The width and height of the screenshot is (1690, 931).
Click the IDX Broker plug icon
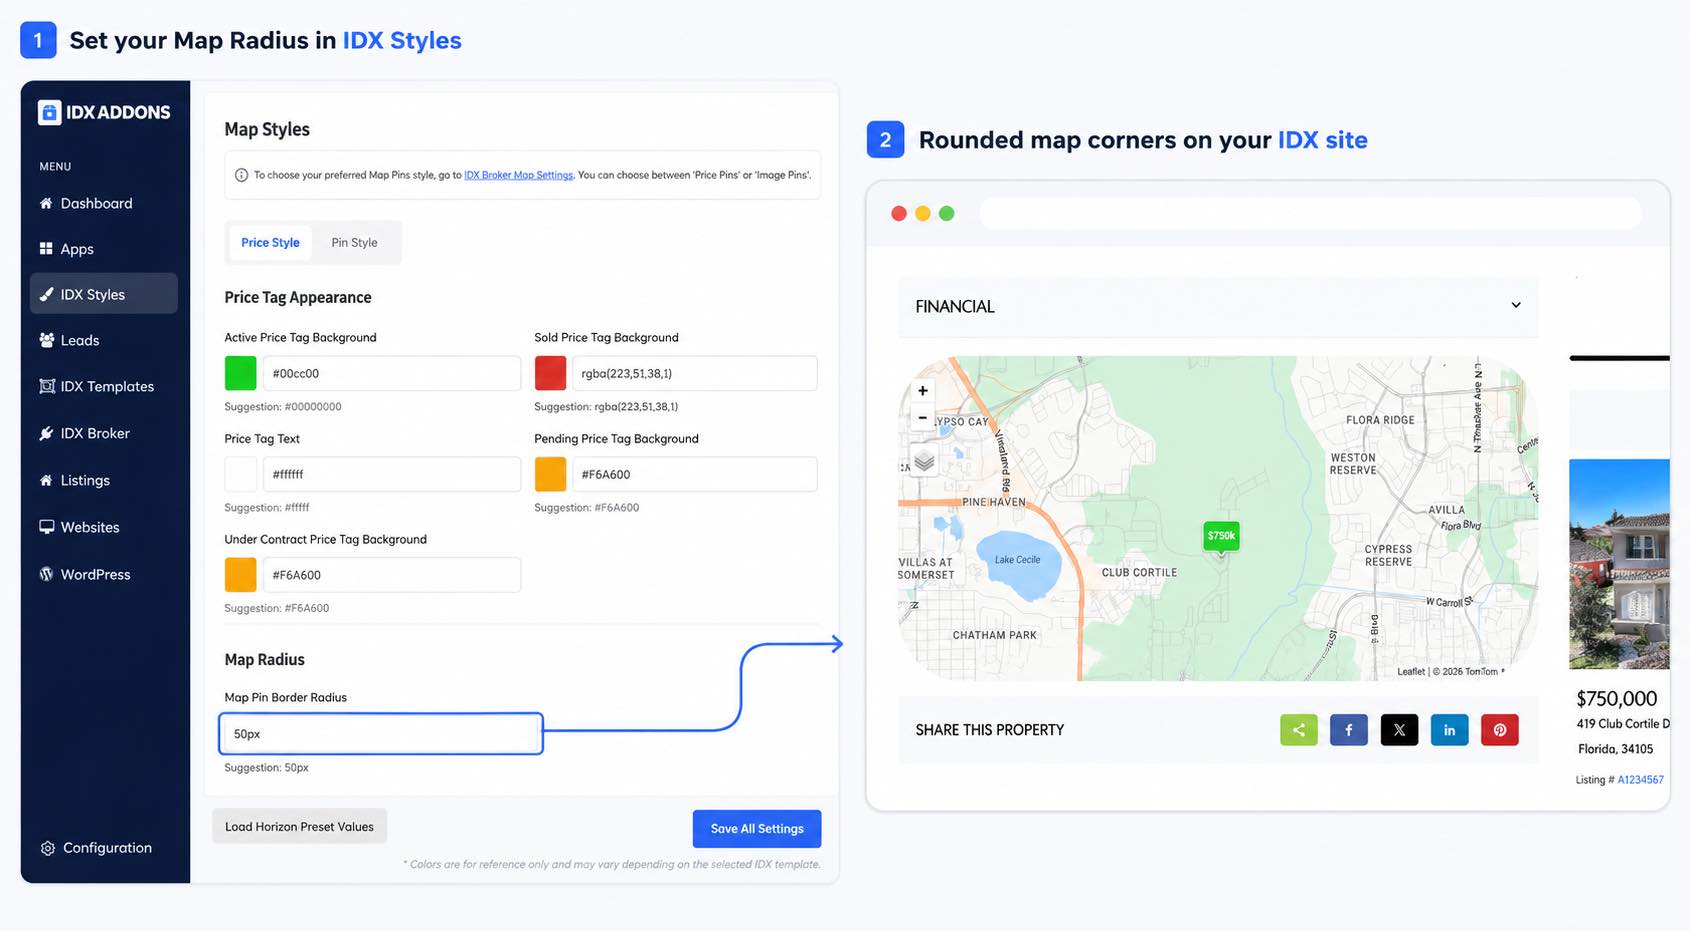(x=46, y=433)
